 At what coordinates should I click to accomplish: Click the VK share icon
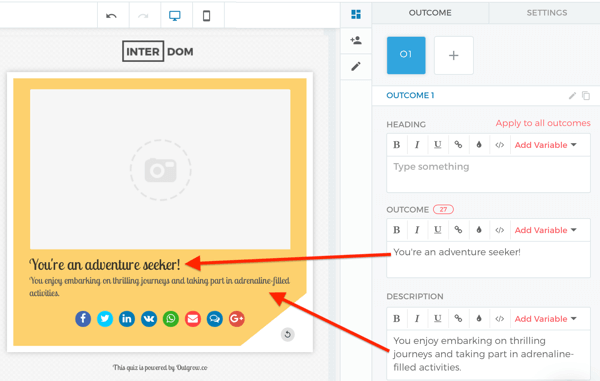tap(149, 319)
